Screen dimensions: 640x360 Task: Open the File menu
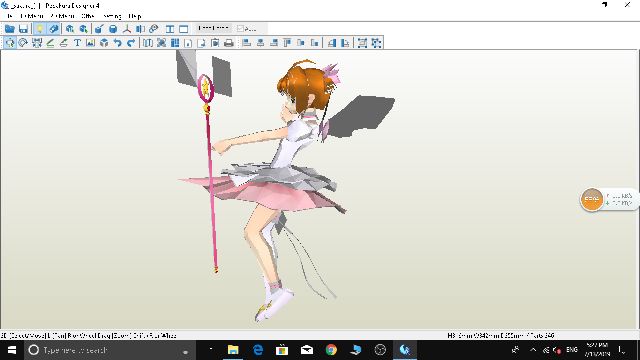pos(10,16)
